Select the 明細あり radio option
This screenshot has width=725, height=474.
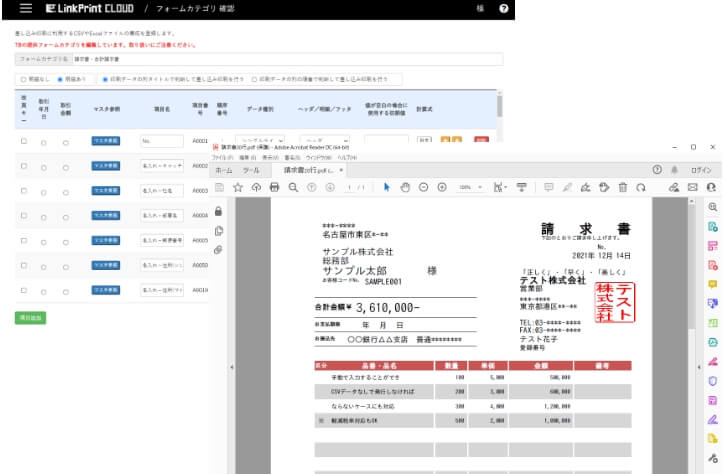pos(60,80)
